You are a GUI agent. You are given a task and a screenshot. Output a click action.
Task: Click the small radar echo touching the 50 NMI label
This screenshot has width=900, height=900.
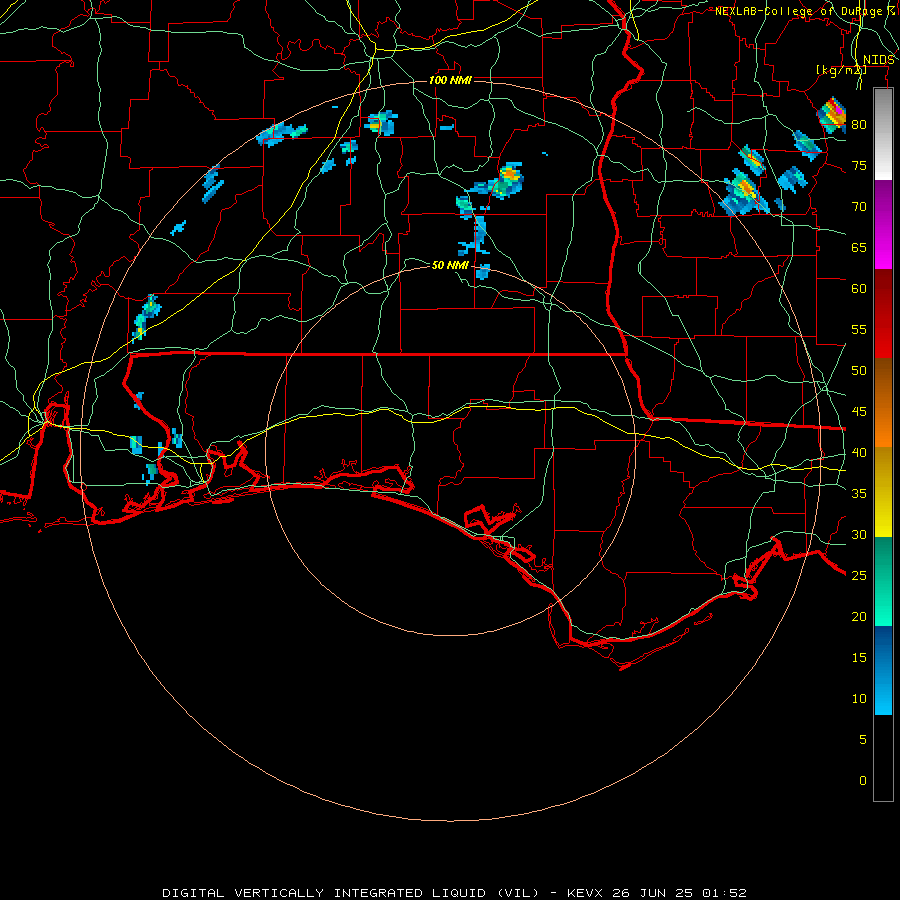click(483, 271)
